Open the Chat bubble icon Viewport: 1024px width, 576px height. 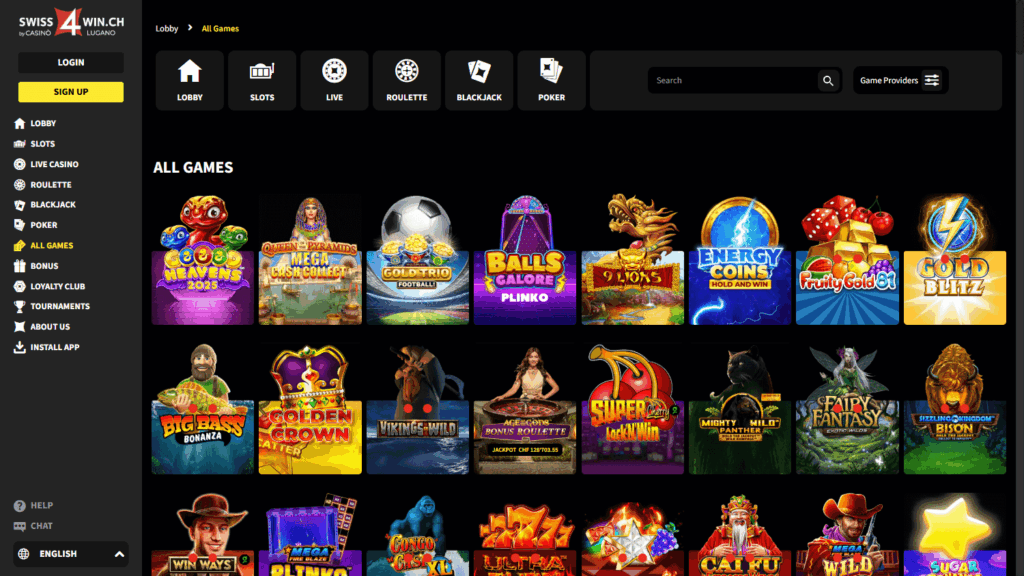pyautogui.click(x=20, y=526)
